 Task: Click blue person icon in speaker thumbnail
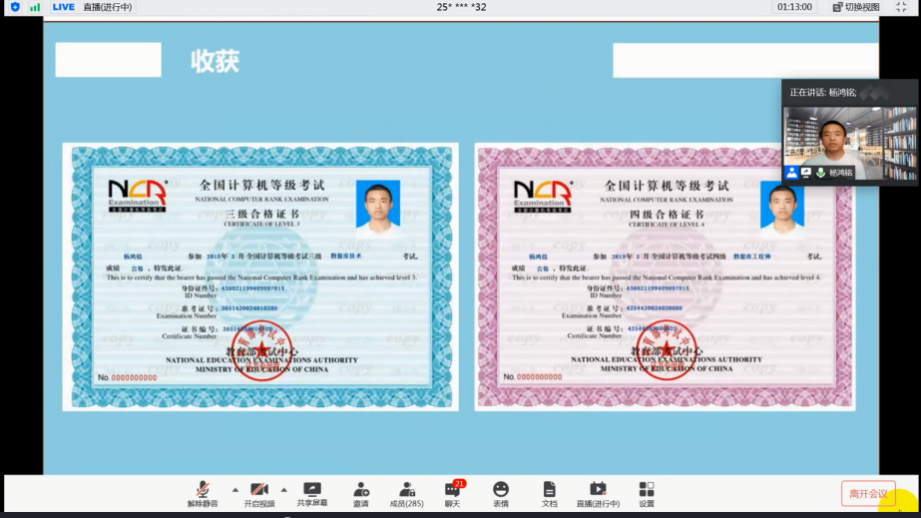[x=792, y=173]
